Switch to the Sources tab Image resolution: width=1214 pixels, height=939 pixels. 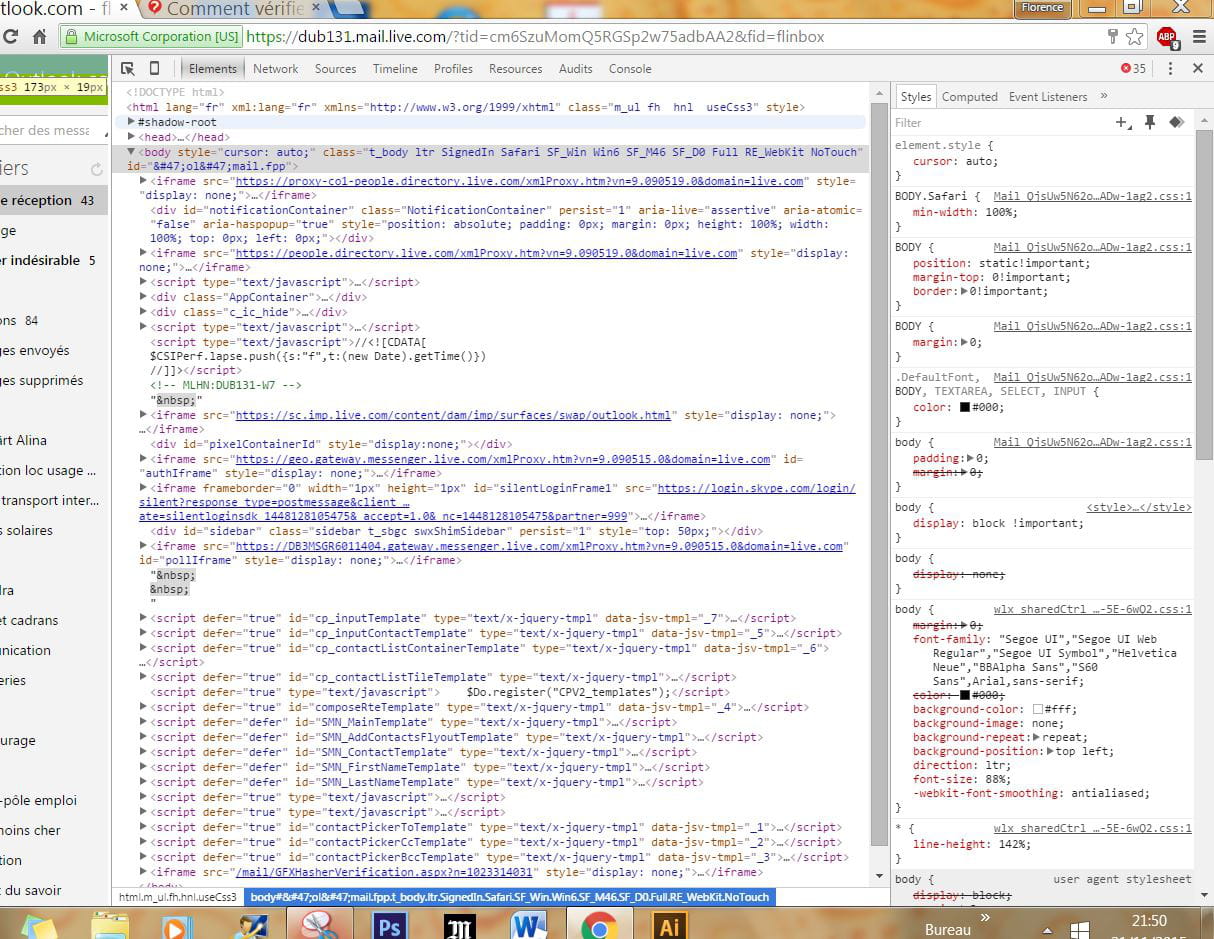click(x=335, y=69)
